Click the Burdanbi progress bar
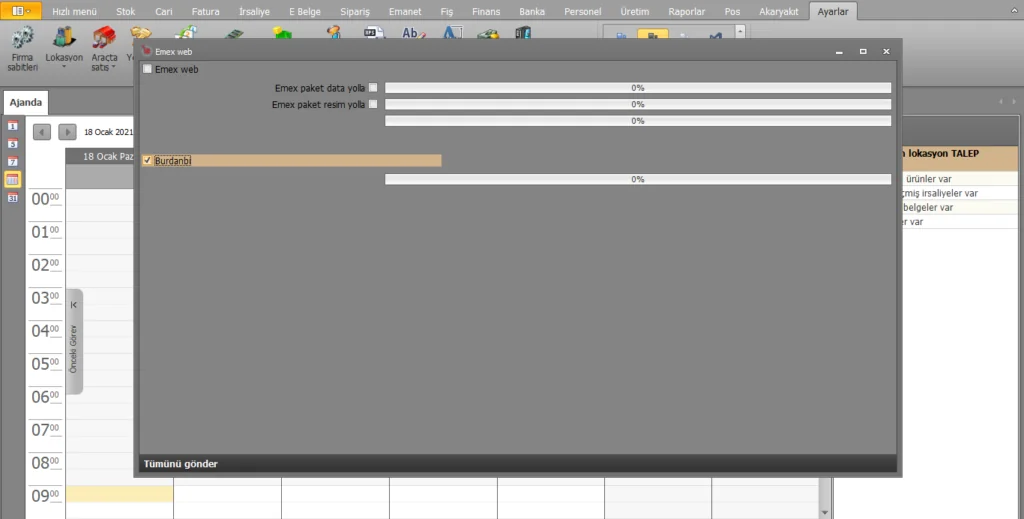 pyautogui.click(x=638, y=179)
